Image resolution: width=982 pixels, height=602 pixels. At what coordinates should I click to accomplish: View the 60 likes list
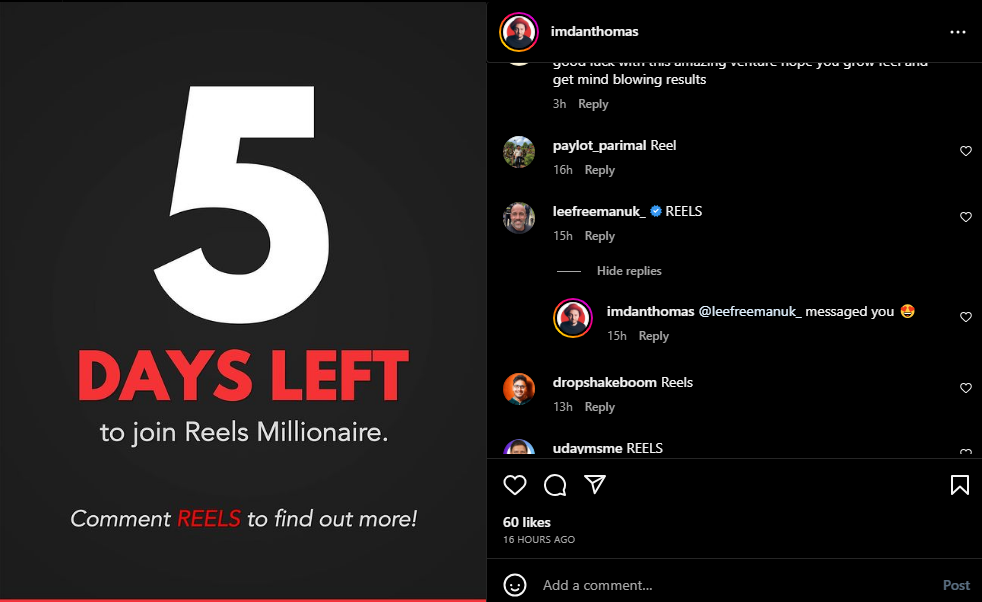(527, 522)
